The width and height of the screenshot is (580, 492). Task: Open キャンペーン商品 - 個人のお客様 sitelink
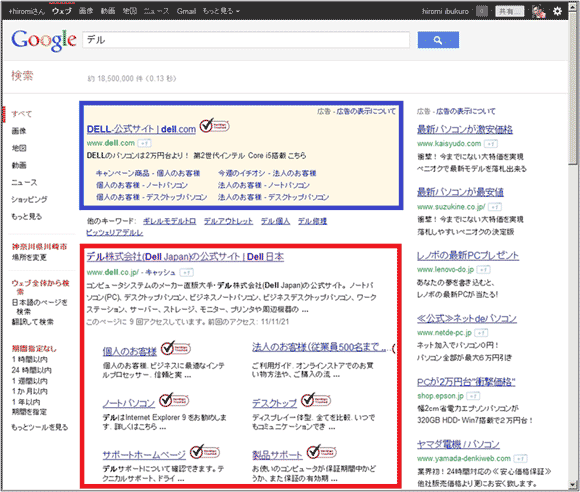click(x=148, y=173)
